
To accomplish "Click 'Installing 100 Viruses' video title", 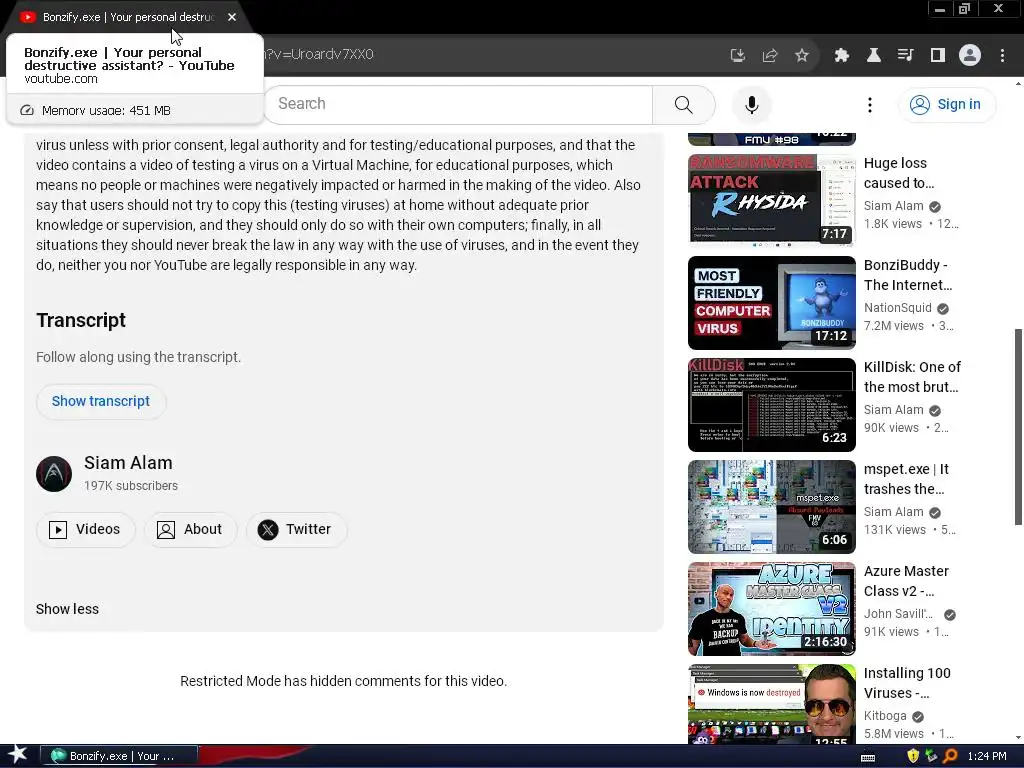I will 906,682.
